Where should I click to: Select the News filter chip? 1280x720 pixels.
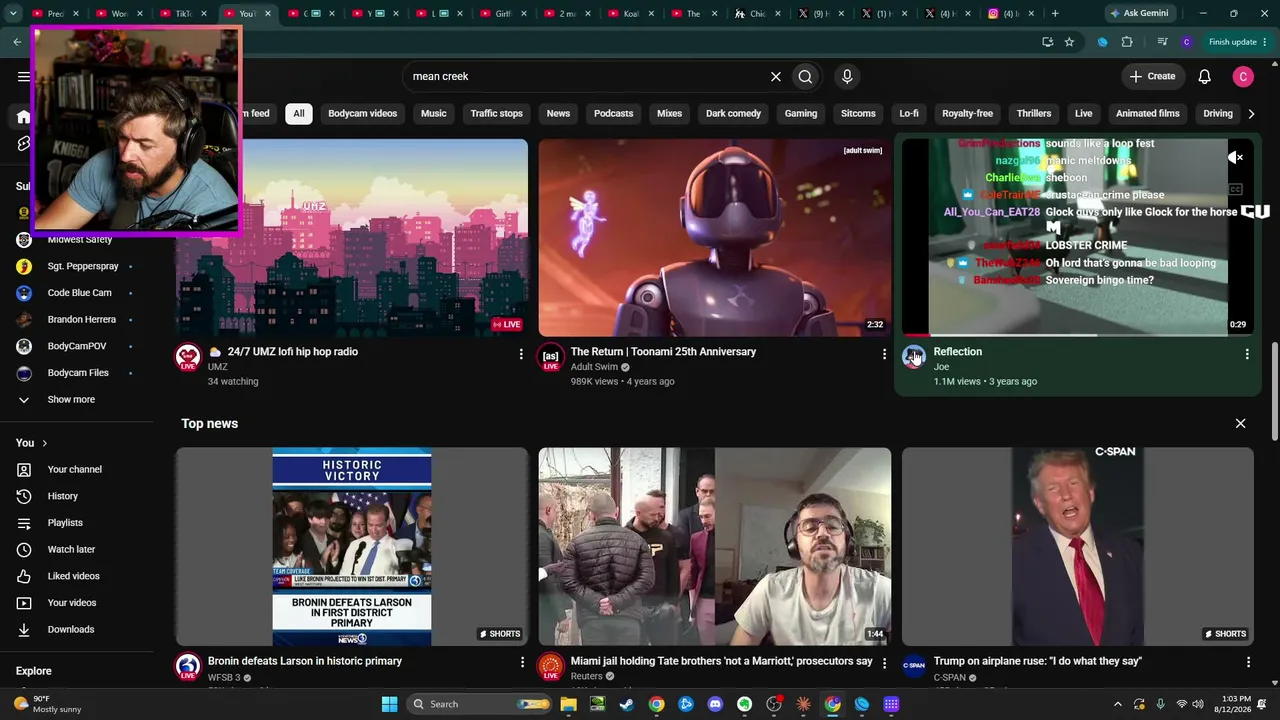(558, 113)
